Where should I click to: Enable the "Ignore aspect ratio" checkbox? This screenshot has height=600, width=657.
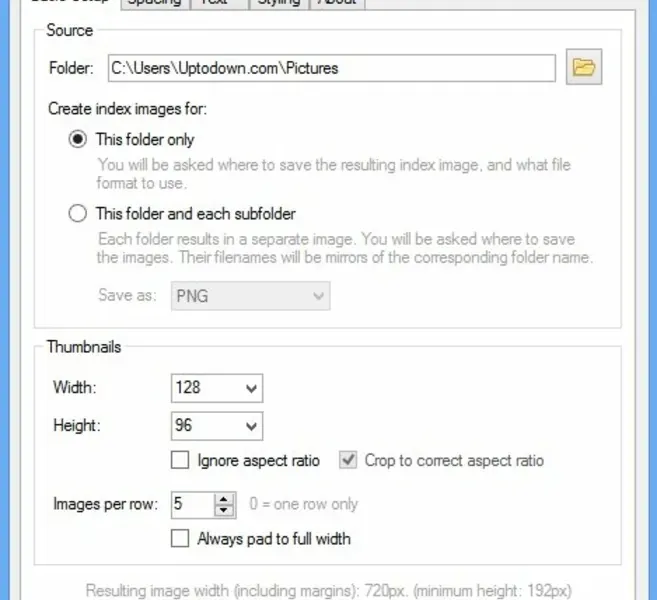[180, 461]
